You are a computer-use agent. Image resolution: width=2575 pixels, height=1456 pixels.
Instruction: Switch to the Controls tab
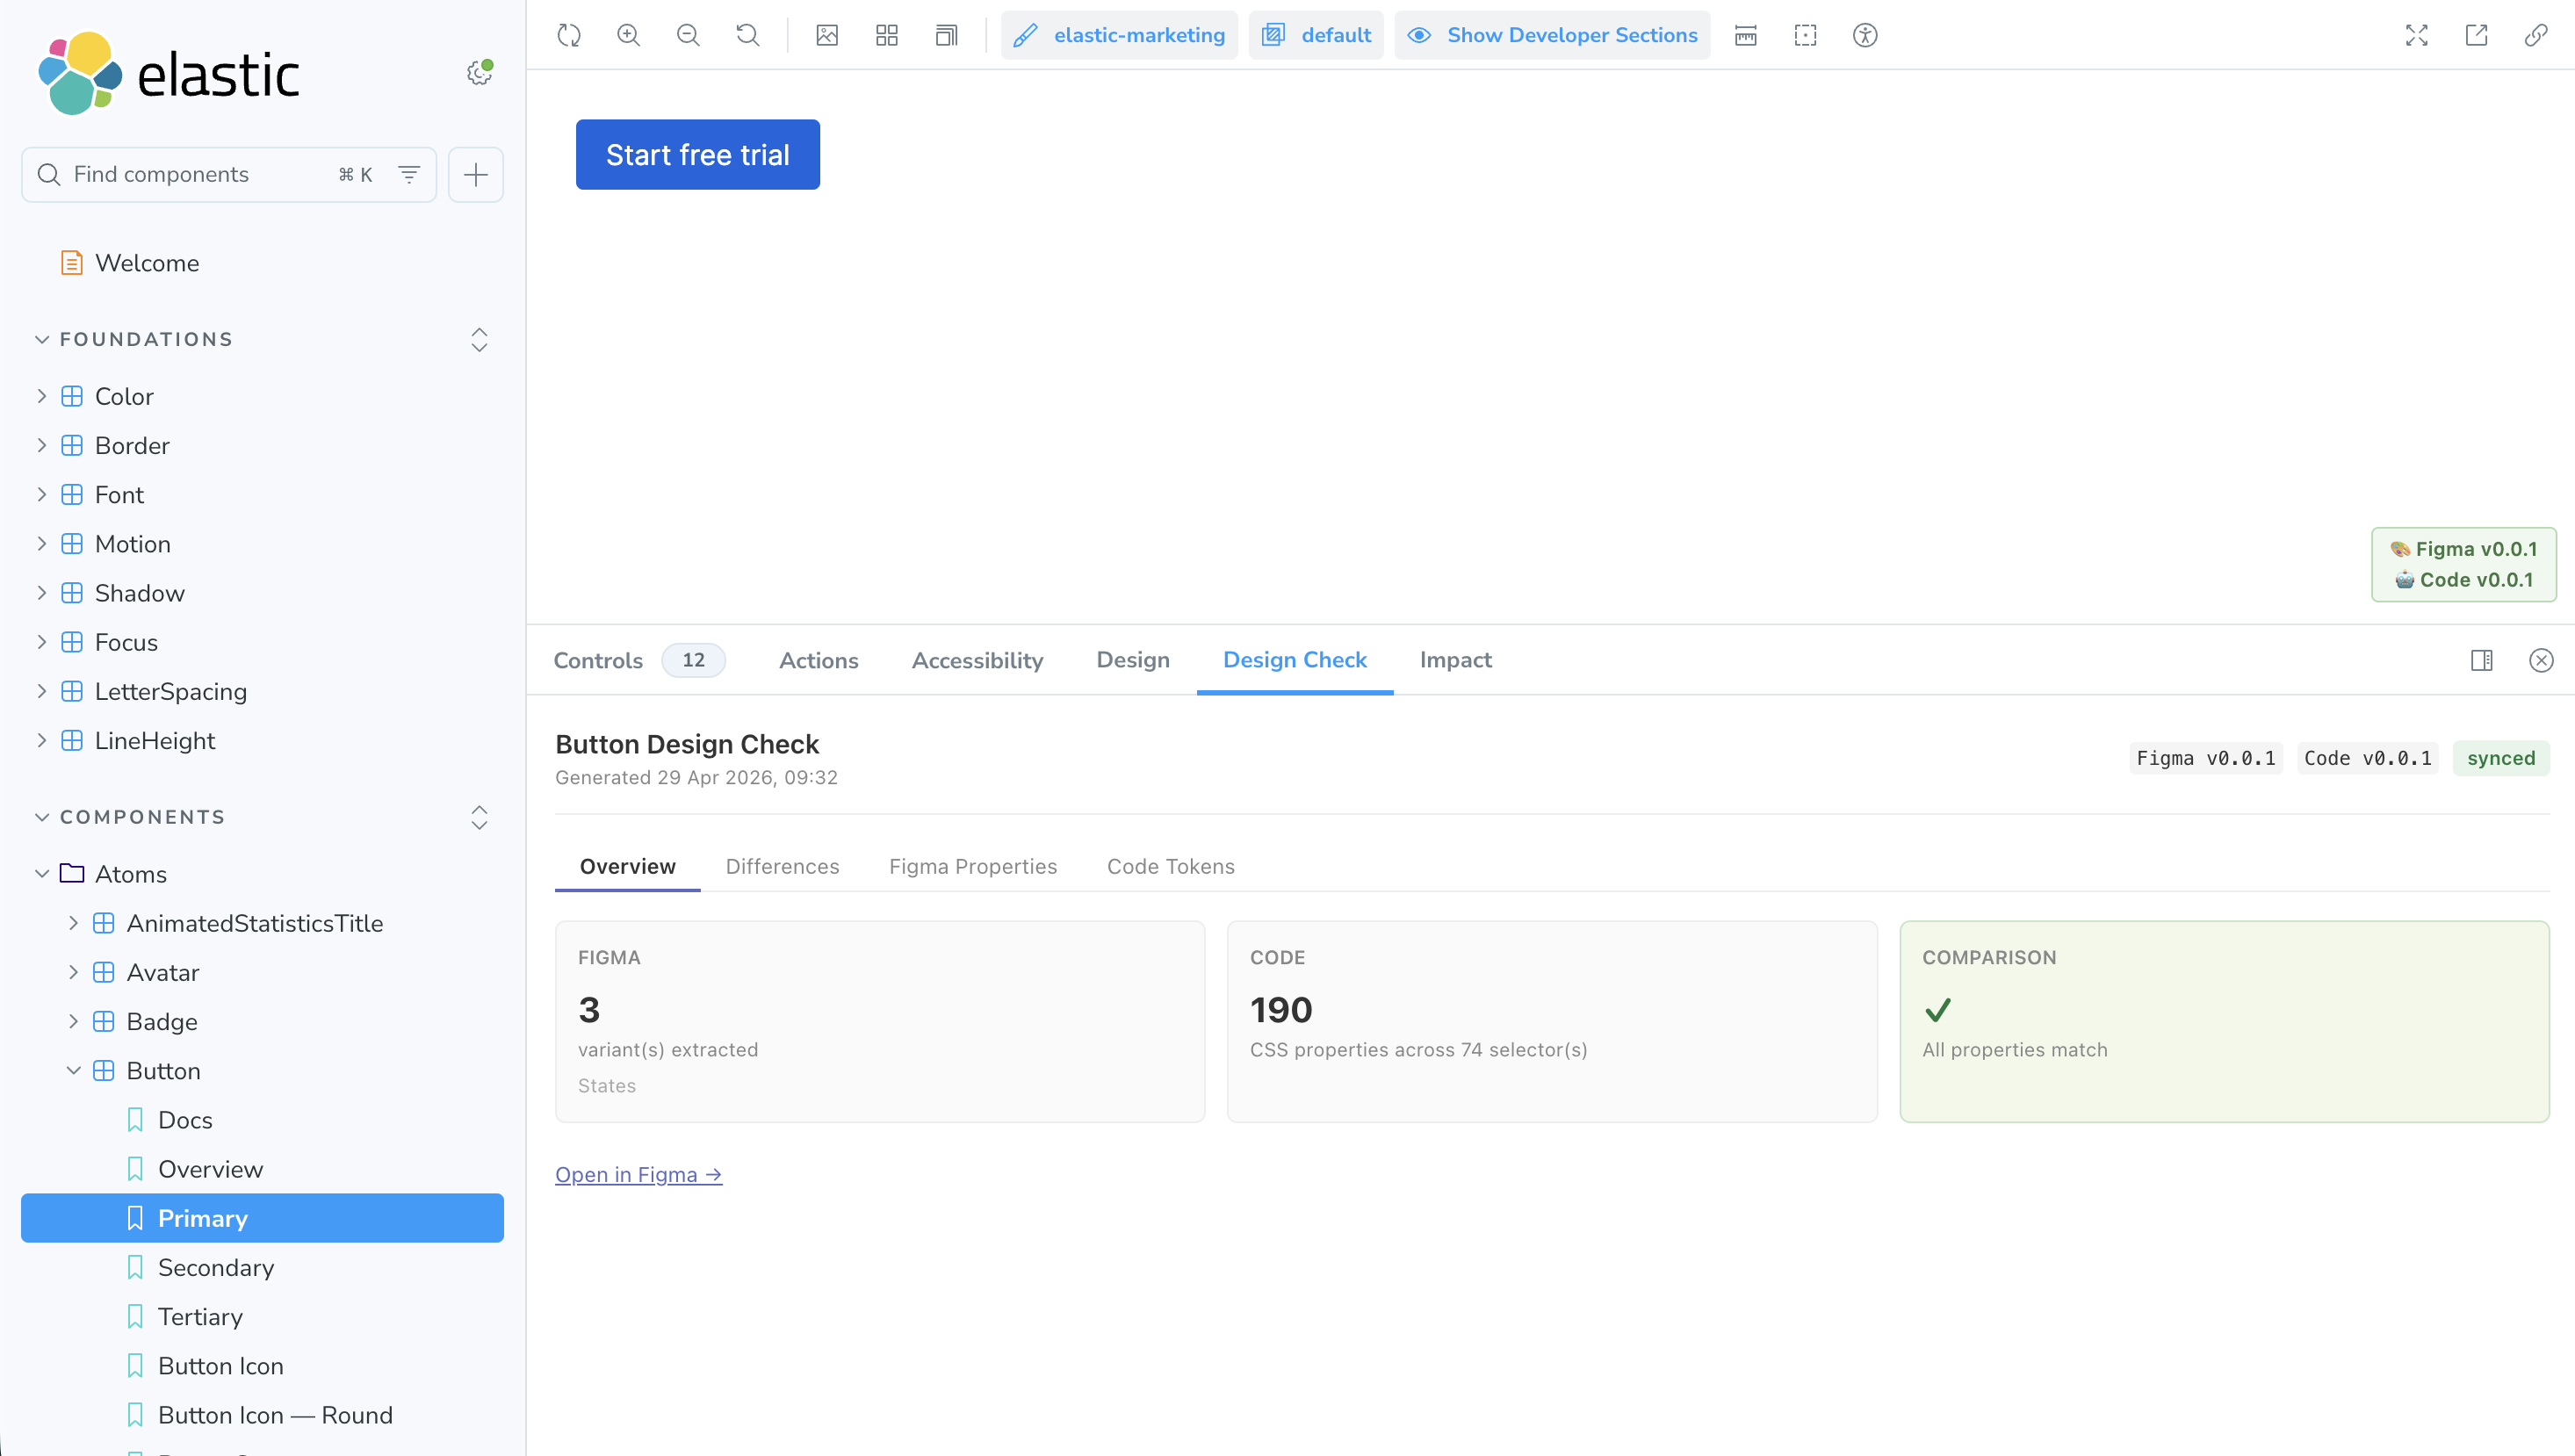pyautogui.click(x=639, y=660)
